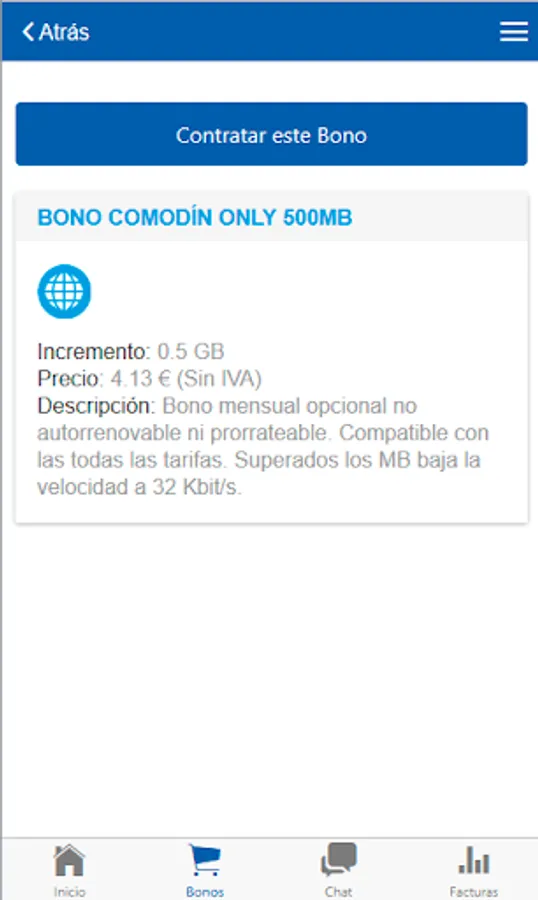The height and width of the screenshot is (900, 538).
Task: Switch to the Bonos tab label
Action: pos(205,891)
